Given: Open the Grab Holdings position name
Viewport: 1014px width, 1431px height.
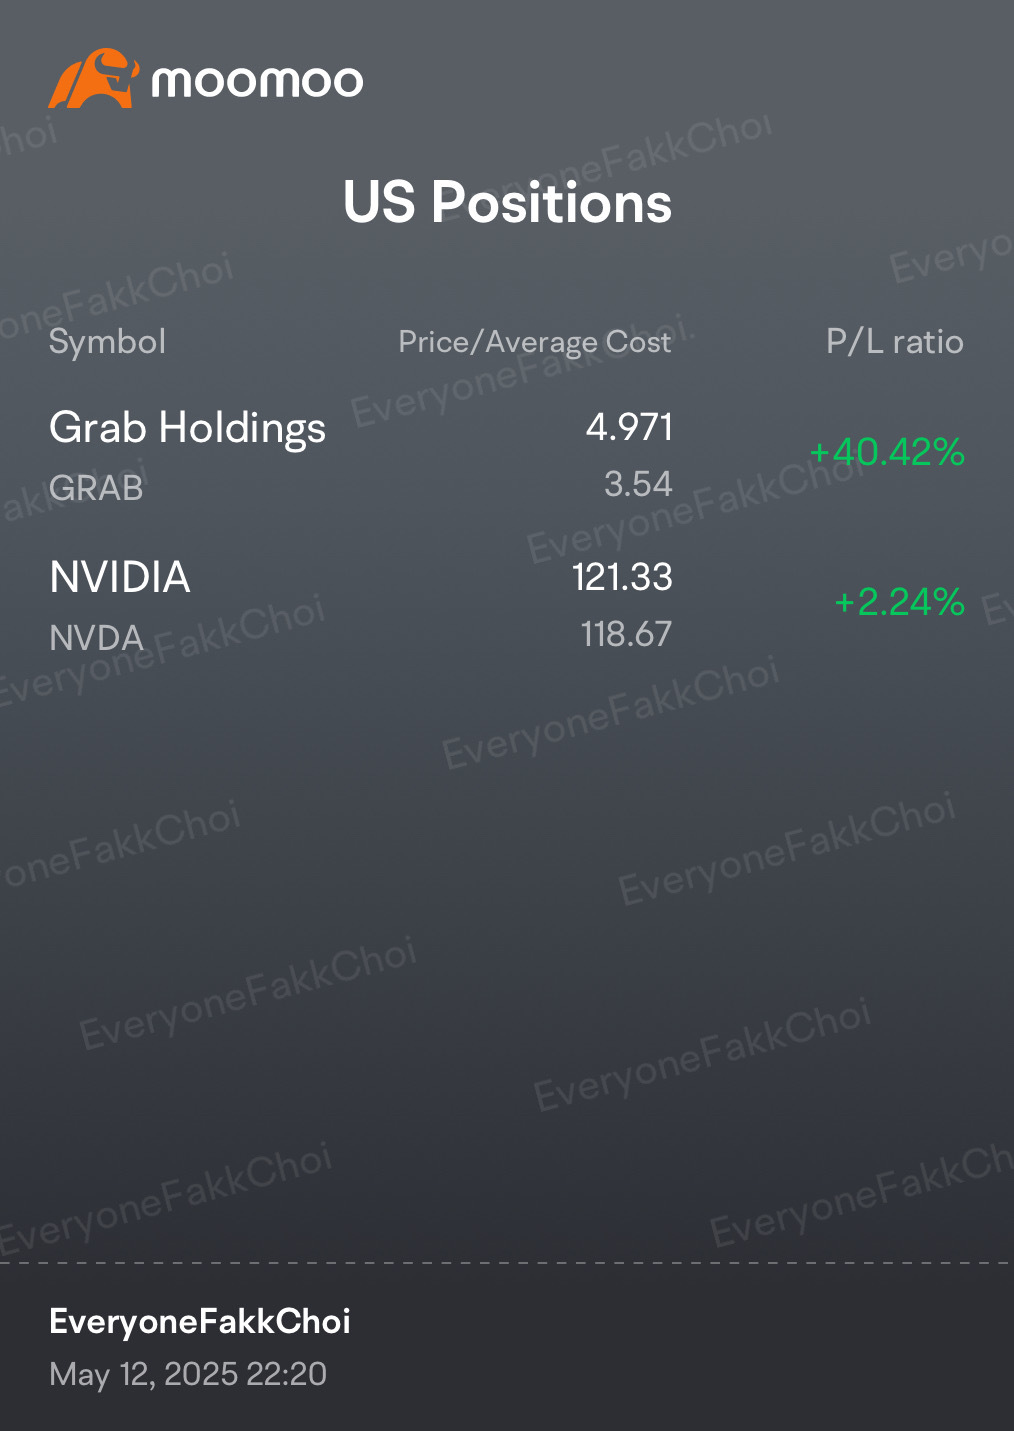Looking at the screenshot, I should click(188, 428).
